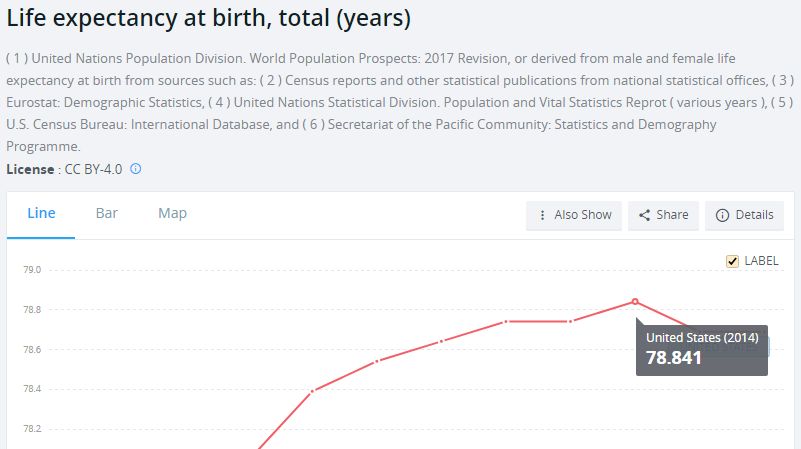This screenshot has width=801, height=449.
Task: Click the highlighted 2014 peak data point
Action: tap(635, 301)
